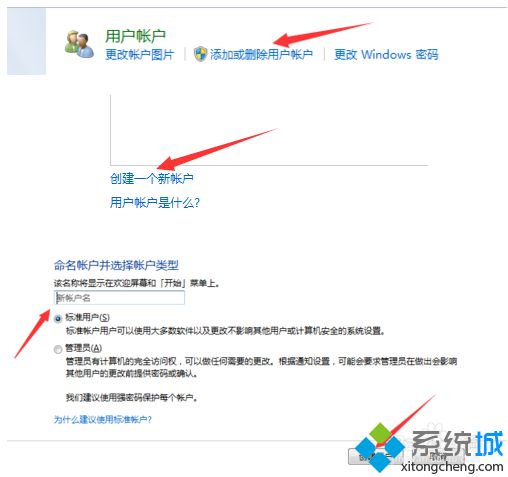Open 更改帐户图片 link

coord(140,54)
